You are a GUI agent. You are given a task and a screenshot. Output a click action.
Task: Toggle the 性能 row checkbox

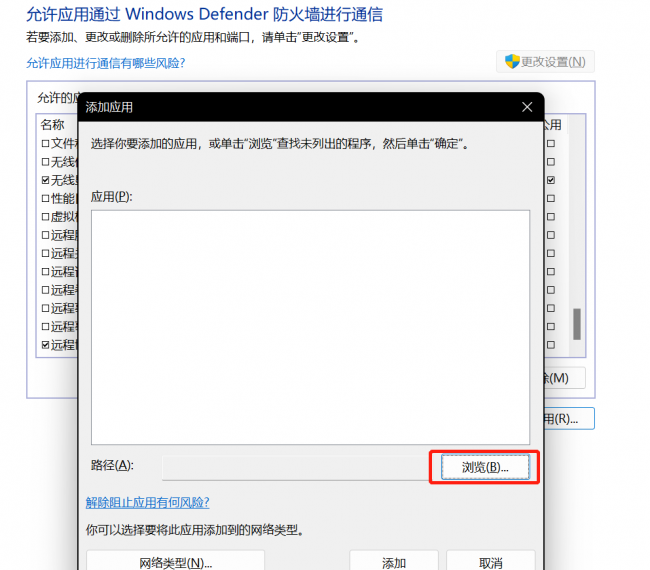point(46,198)
